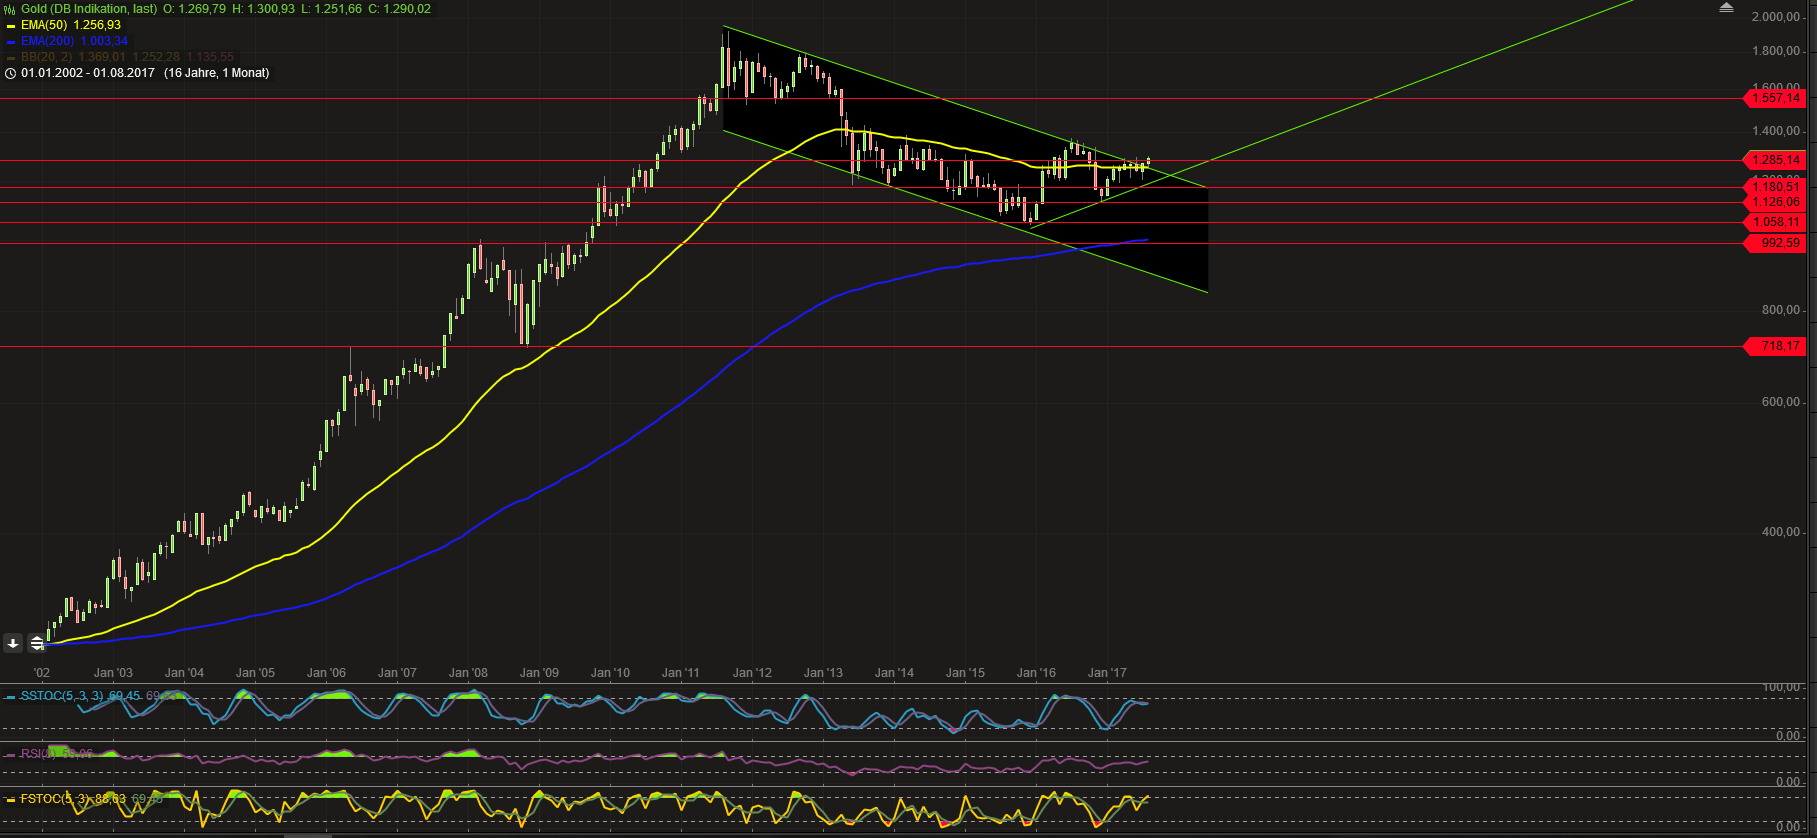Click the date range 01.01.2002 - 01.08.2017 text
The height and width of the screenshot is (838, 1817).
click(88, 73)
